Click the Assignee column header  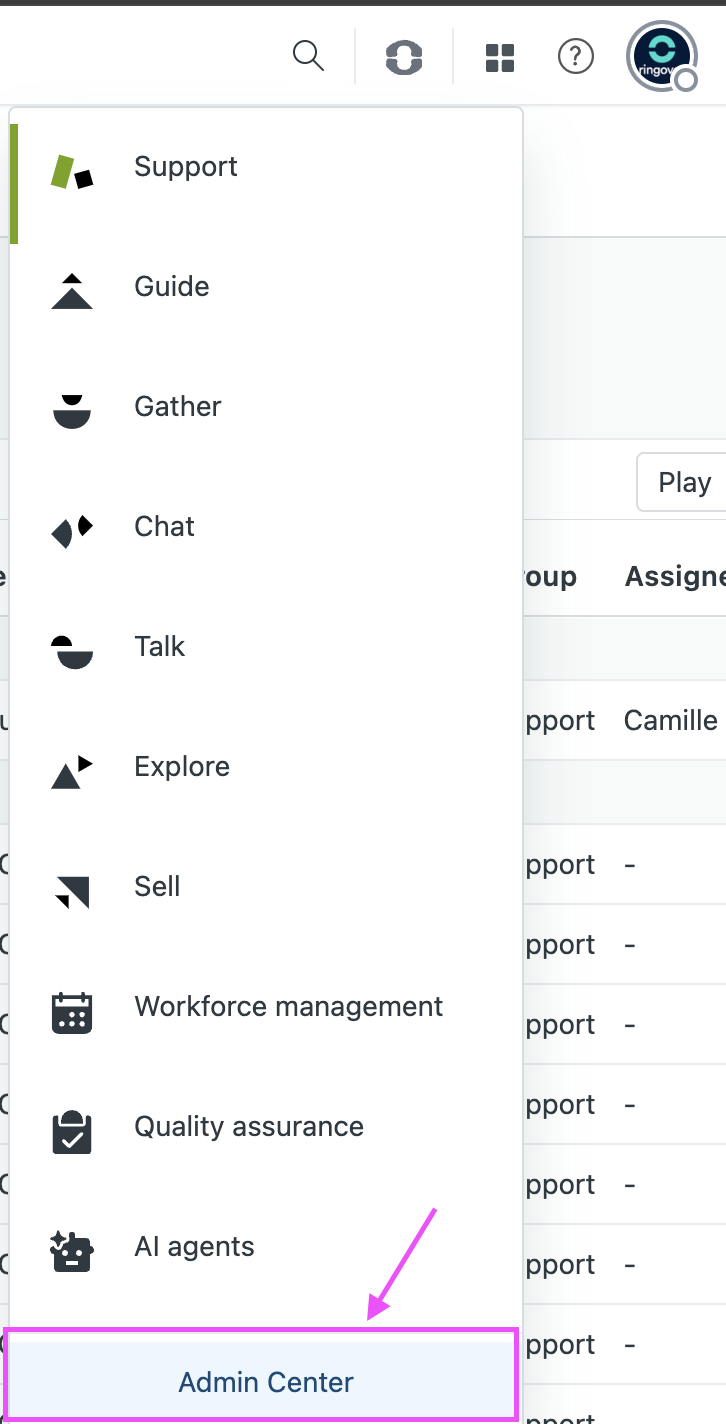pos(675,577)
